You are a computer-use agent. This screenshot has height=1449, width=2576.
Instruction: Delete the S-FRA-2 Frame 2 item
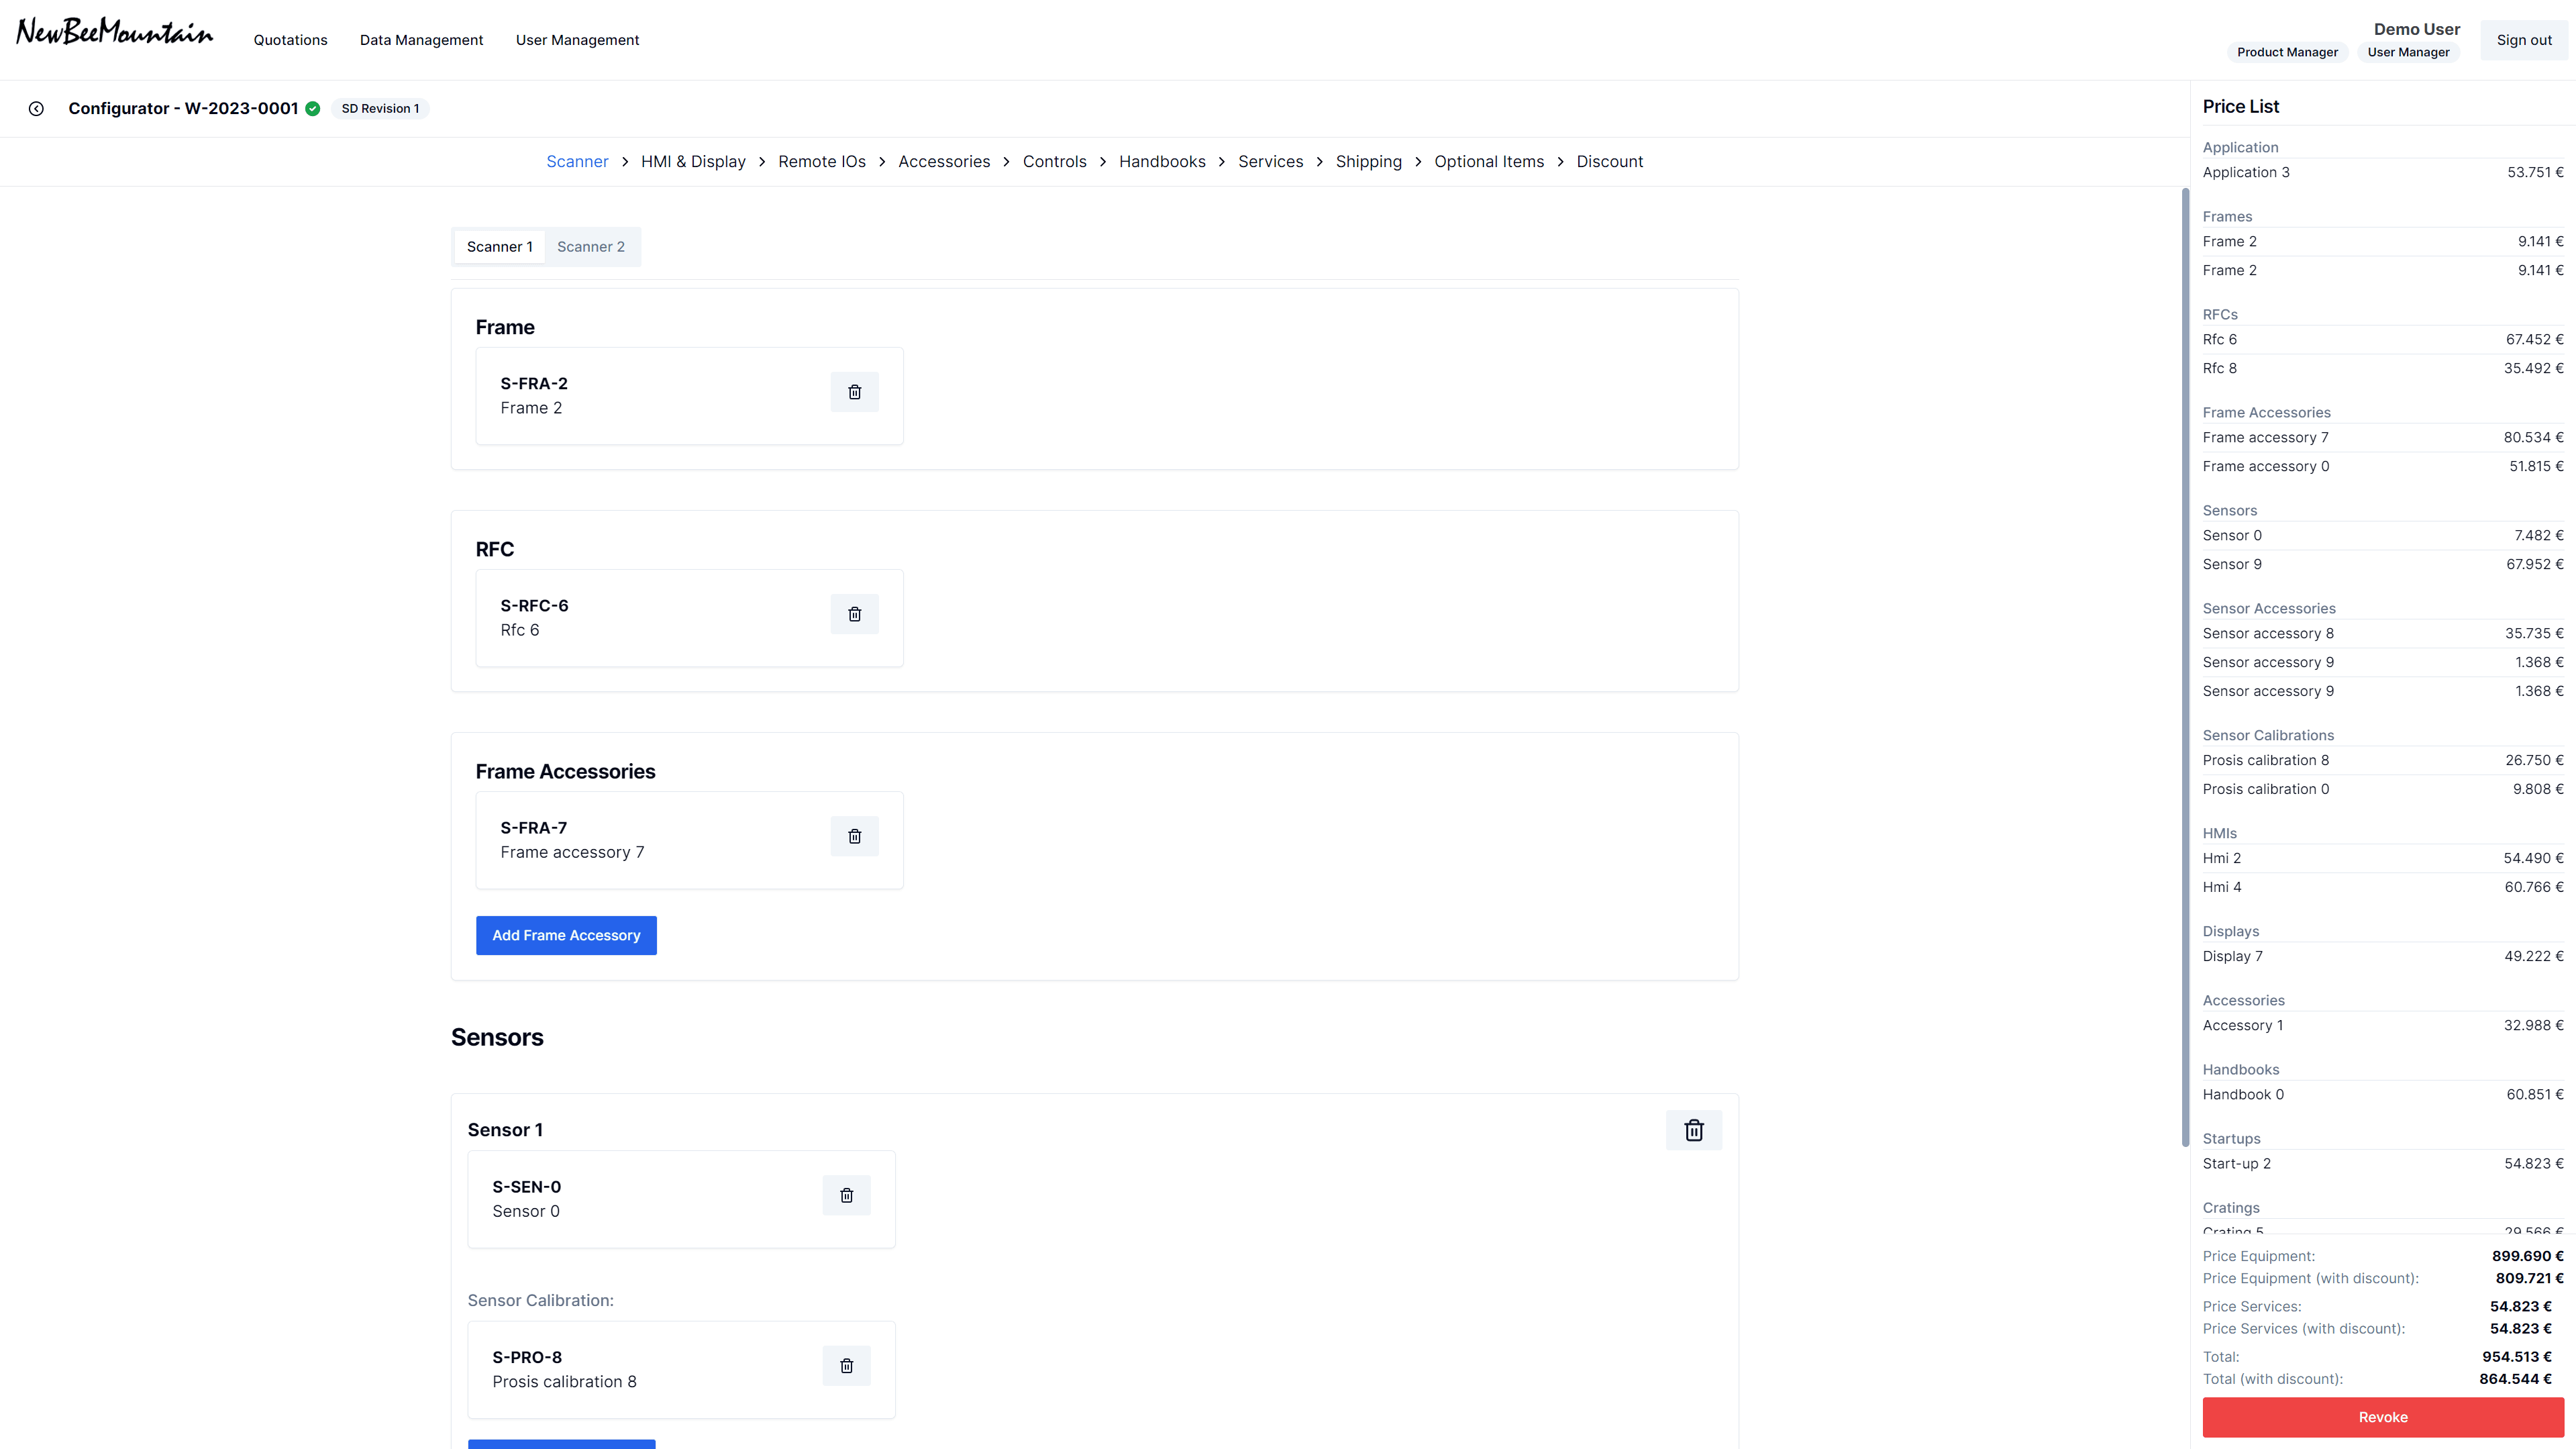[854, 392]
